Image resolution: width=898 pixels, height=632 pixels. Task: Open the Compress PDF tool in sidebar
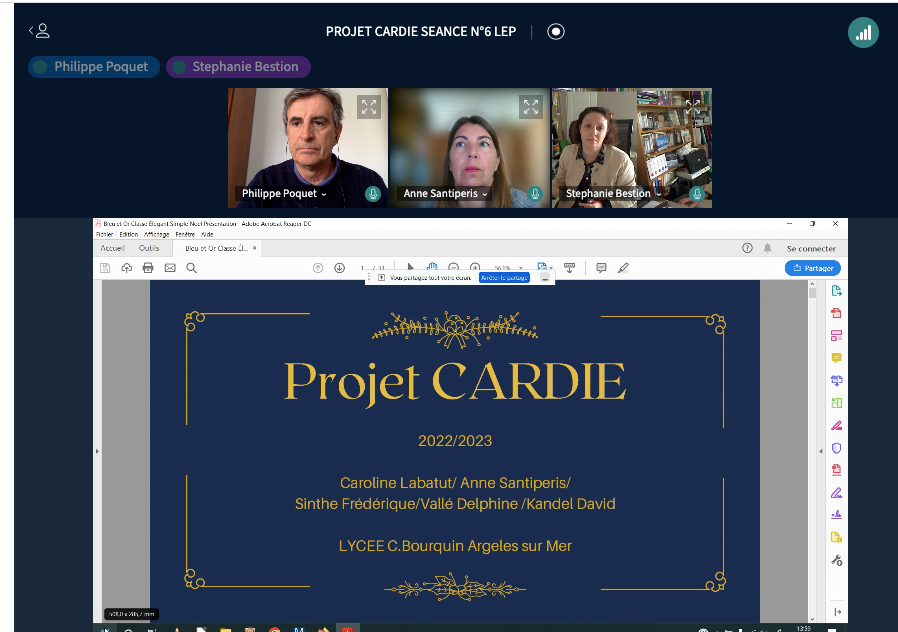(836, 470)
